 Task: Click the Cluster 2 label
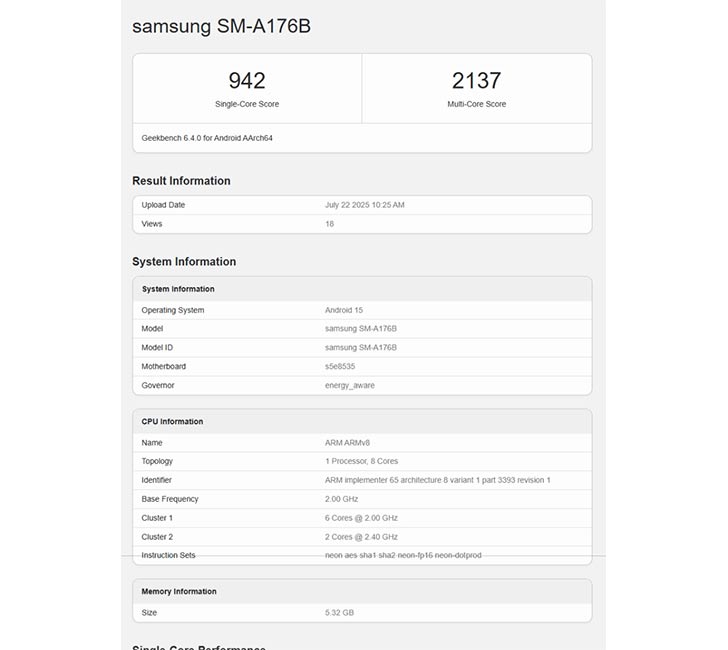point(157,537)
